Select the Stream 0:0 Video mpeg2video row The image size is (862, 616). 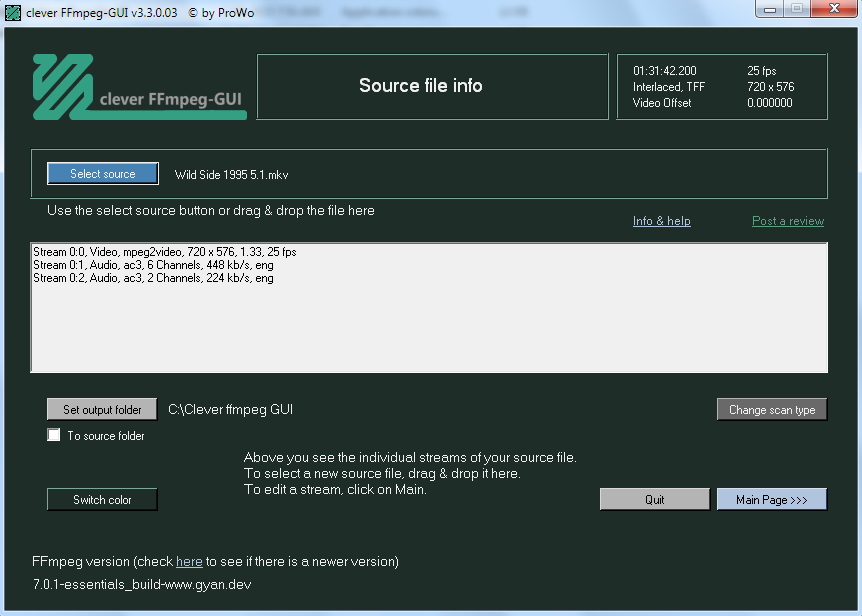[165, 252]
